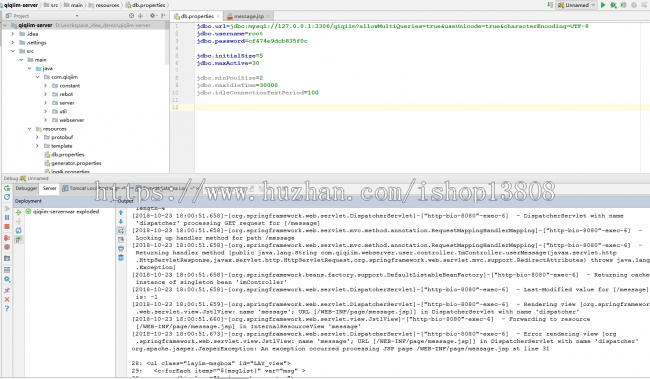Screen dimensions: 650x379
Task: Open debug settings gear in sidebar
Action: pos(7,279)
